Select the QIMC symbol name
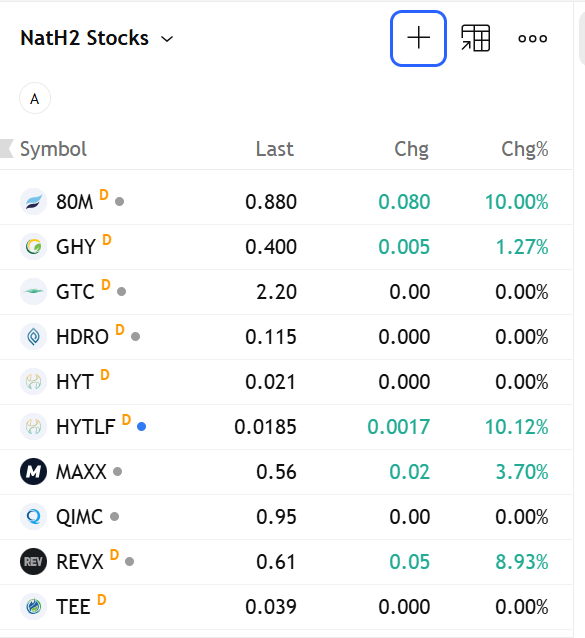This screenshot has width=585, height=638. coord(80,517)
